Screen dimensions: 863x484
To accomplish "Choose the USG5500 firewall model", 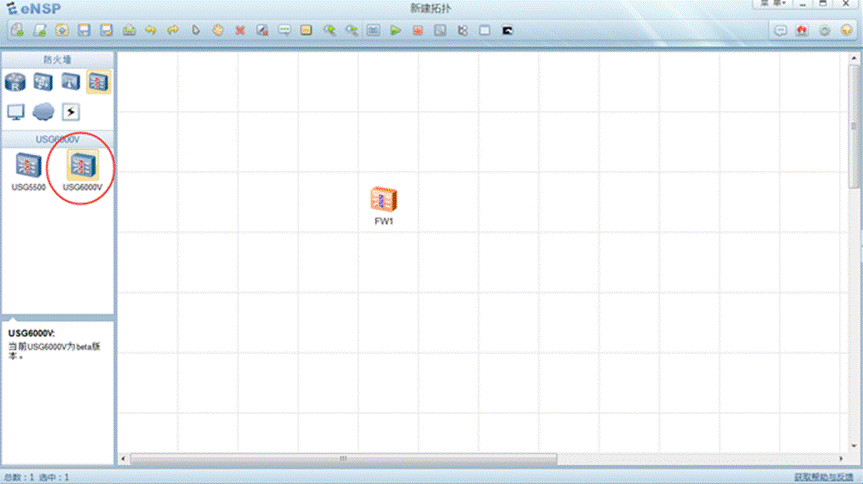I will [29, 172].
